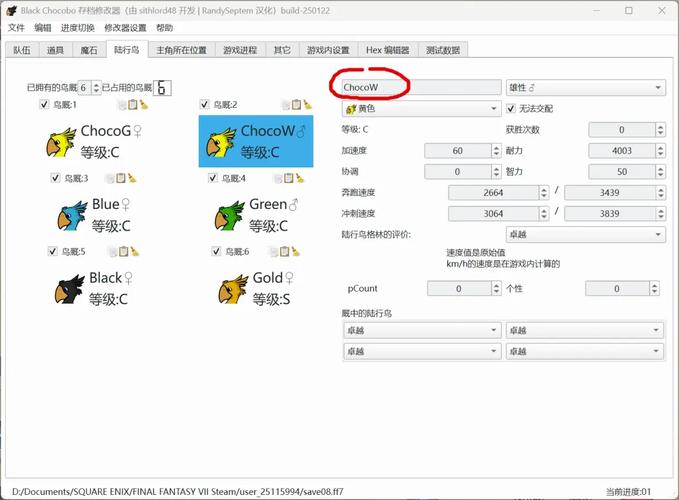Select the Green chocobo icon
679x500 pixels.
click(x=230, y=216)
